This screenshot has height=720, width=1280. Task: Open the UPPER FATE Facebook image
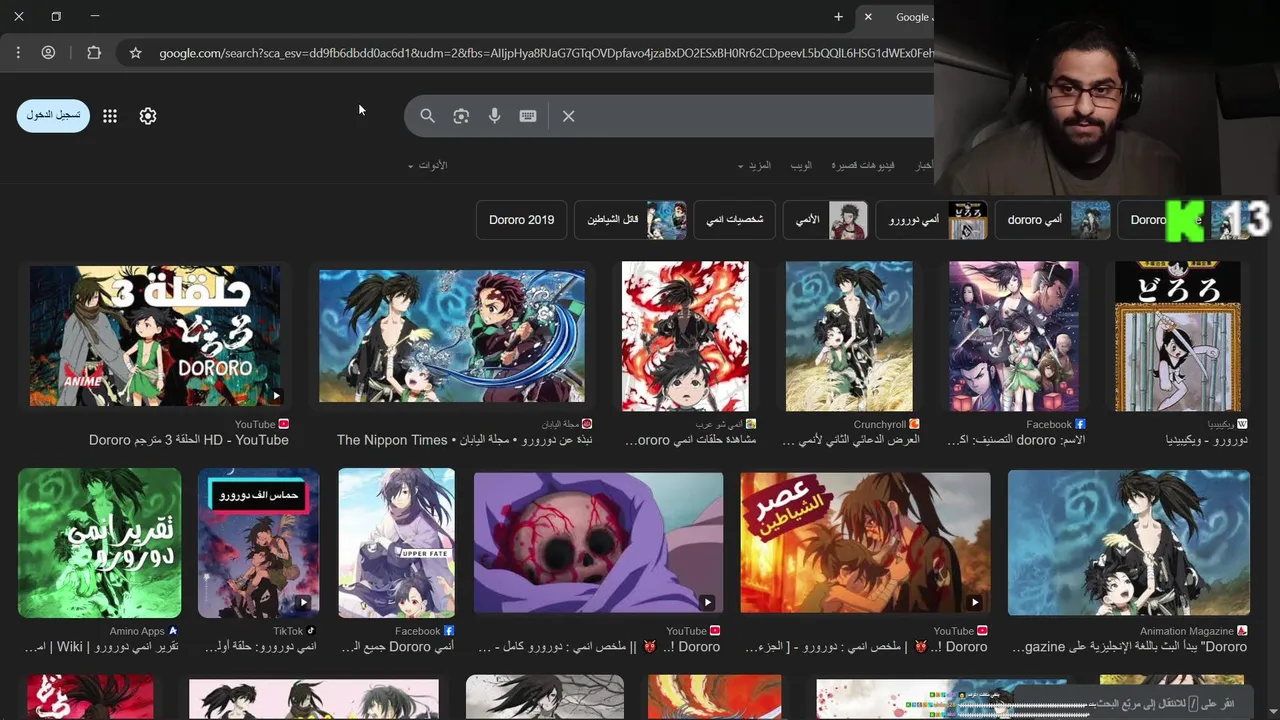click(x=396, y=543)
